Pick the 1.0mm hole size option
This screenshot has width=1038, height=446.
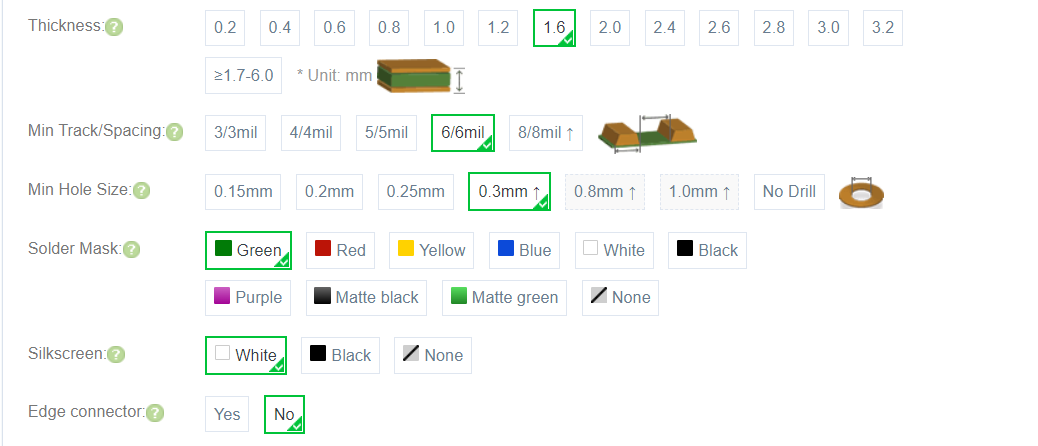coord(700,192)
